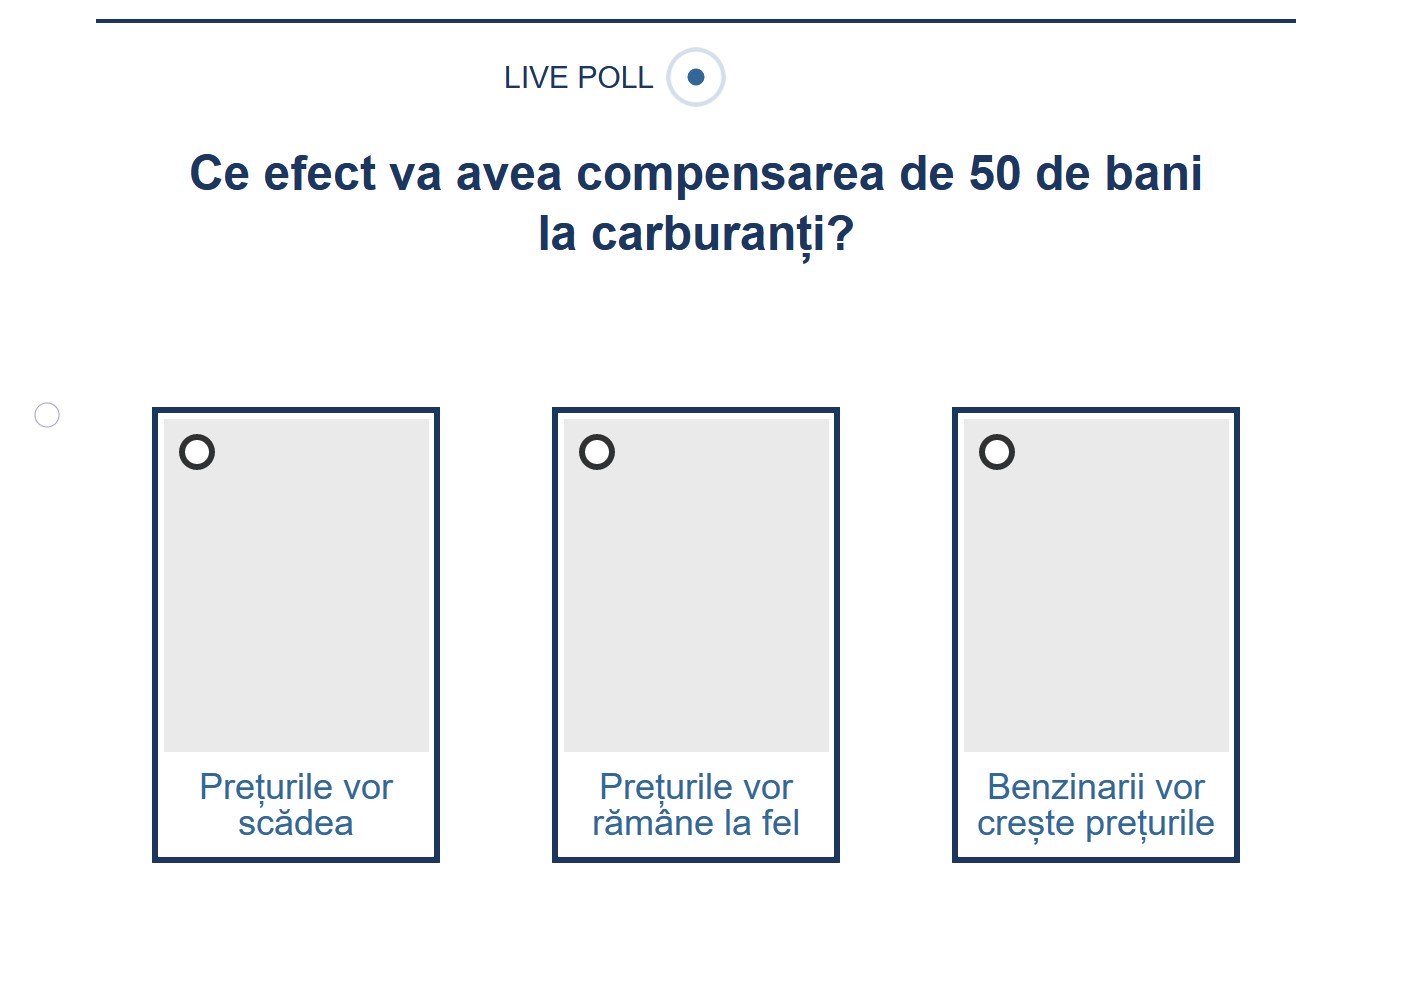Select the radio in 'Prețurile vor scădea' card
The width and height of the screenshot is (1404, 1008).
(x=197, y=452)
